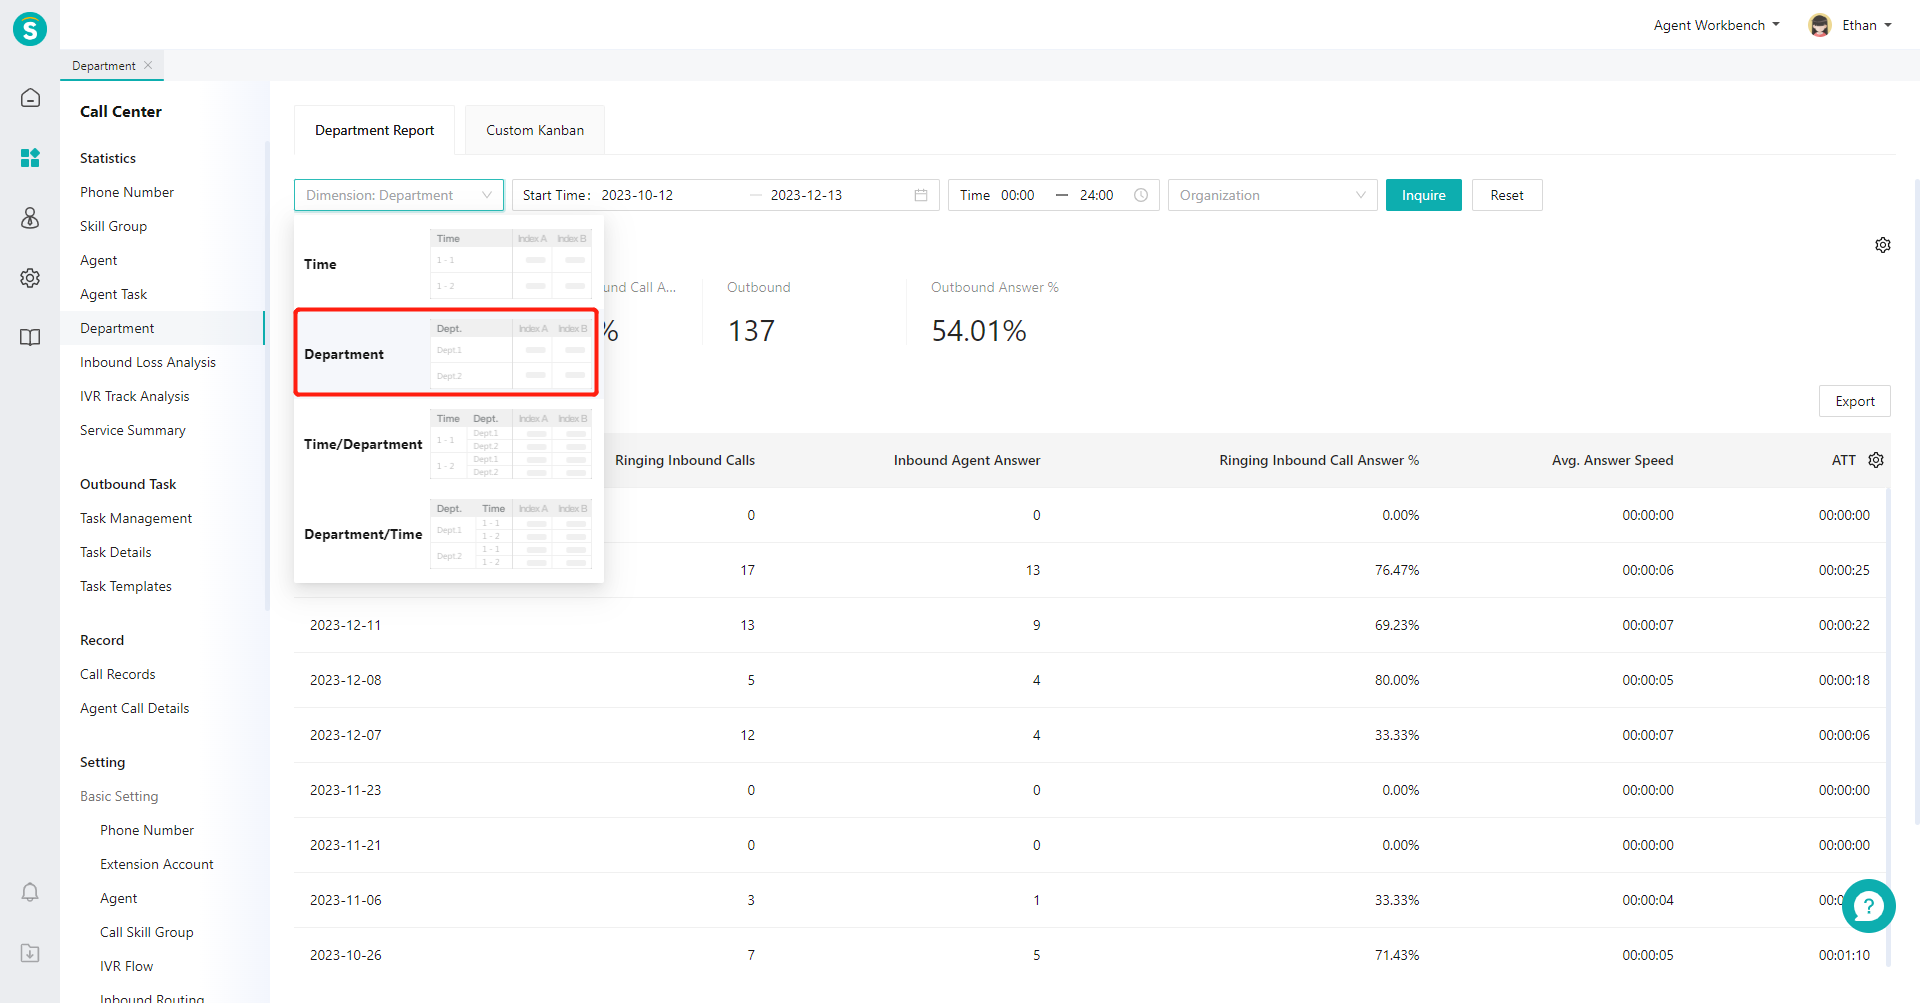
Task: Open metrics settings gear above summary cards
Action: click(1883, 245)
